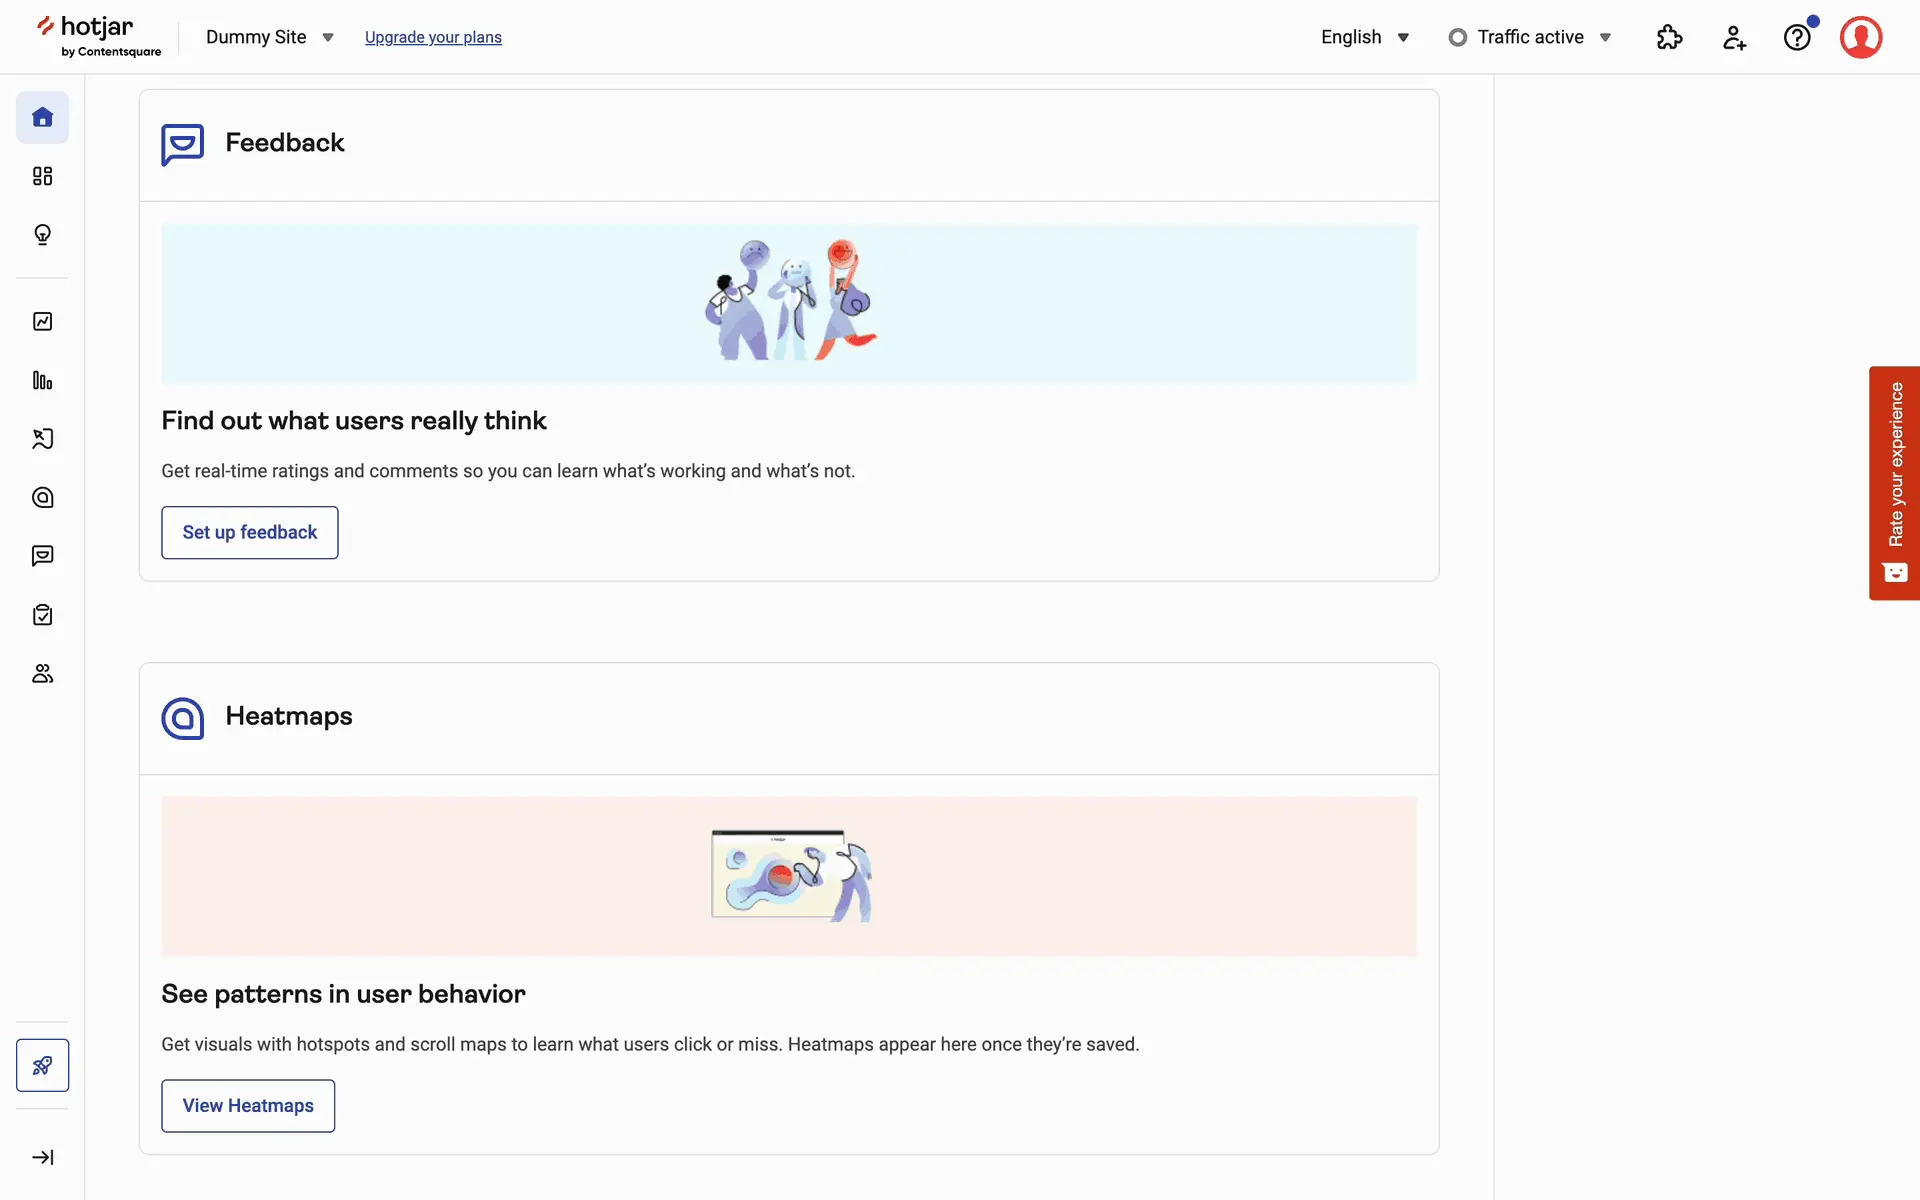Open the English language dropdown
This screenshot has width=1920, height=1200.
1364,37
